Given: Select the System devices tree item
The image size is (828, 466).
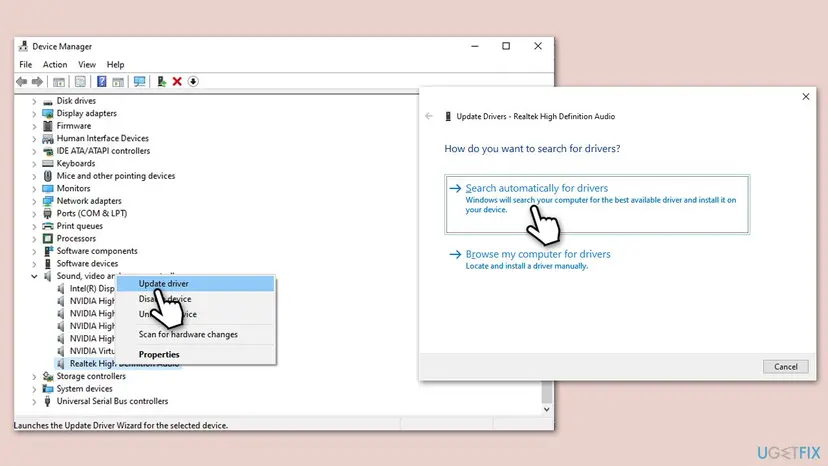Looking at the screenshot, I should [84, 389].
